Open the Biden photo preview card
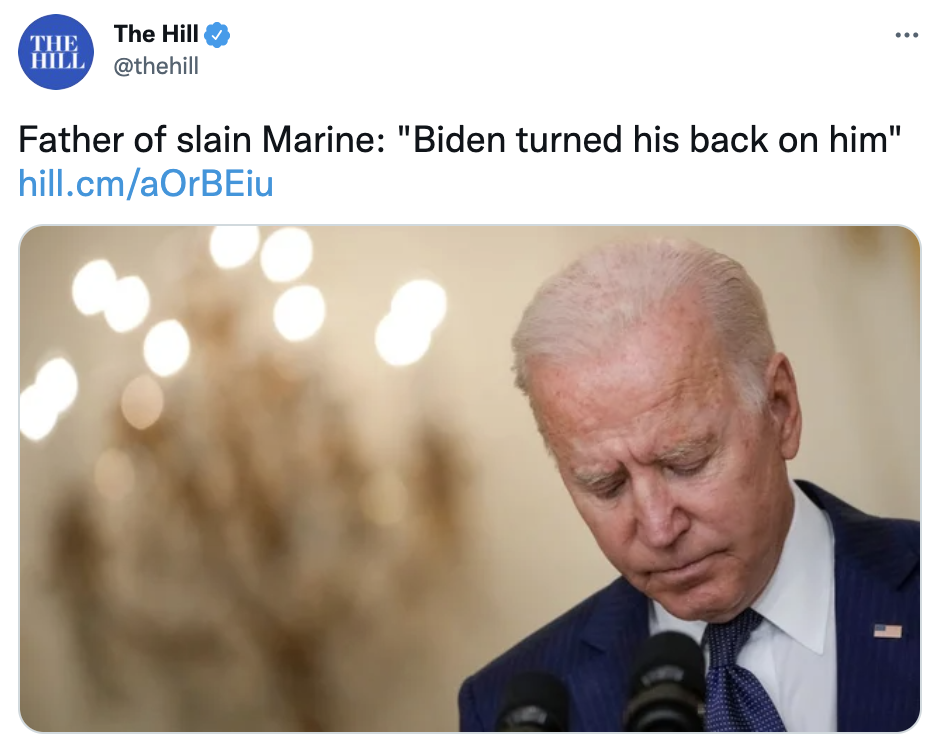Screen dimensions: 940x752 point(470,479)
